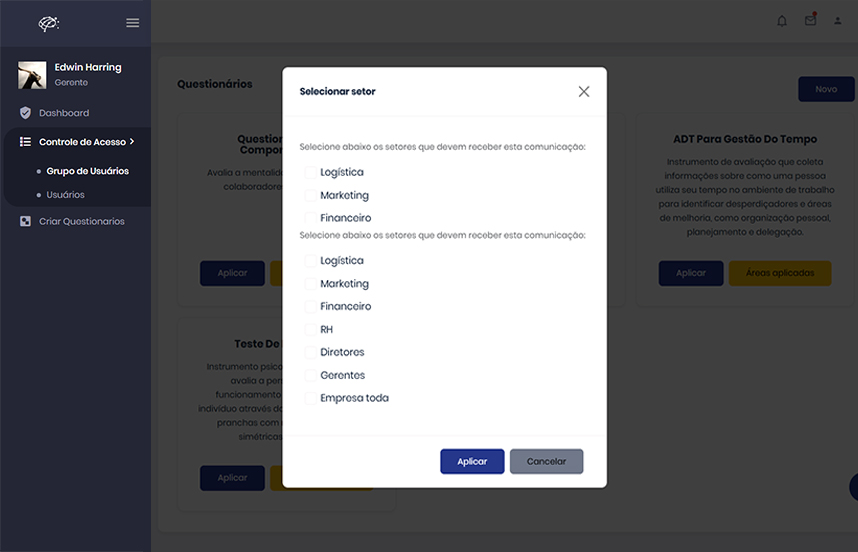Click the Dashboard shield icon
Image resolution: width=858 pixels, height=552 pixels.
point(25,113)
